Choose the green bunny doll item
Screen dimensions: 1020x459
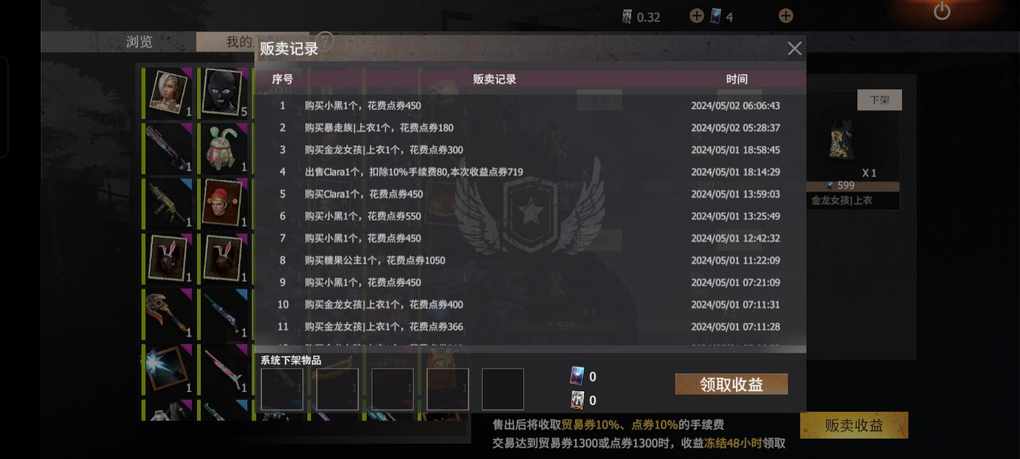coord(225,148)
